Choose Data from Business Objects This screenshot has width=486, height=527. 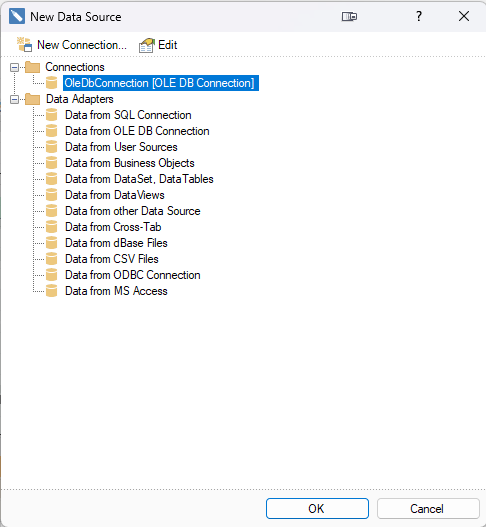(130, 163)
